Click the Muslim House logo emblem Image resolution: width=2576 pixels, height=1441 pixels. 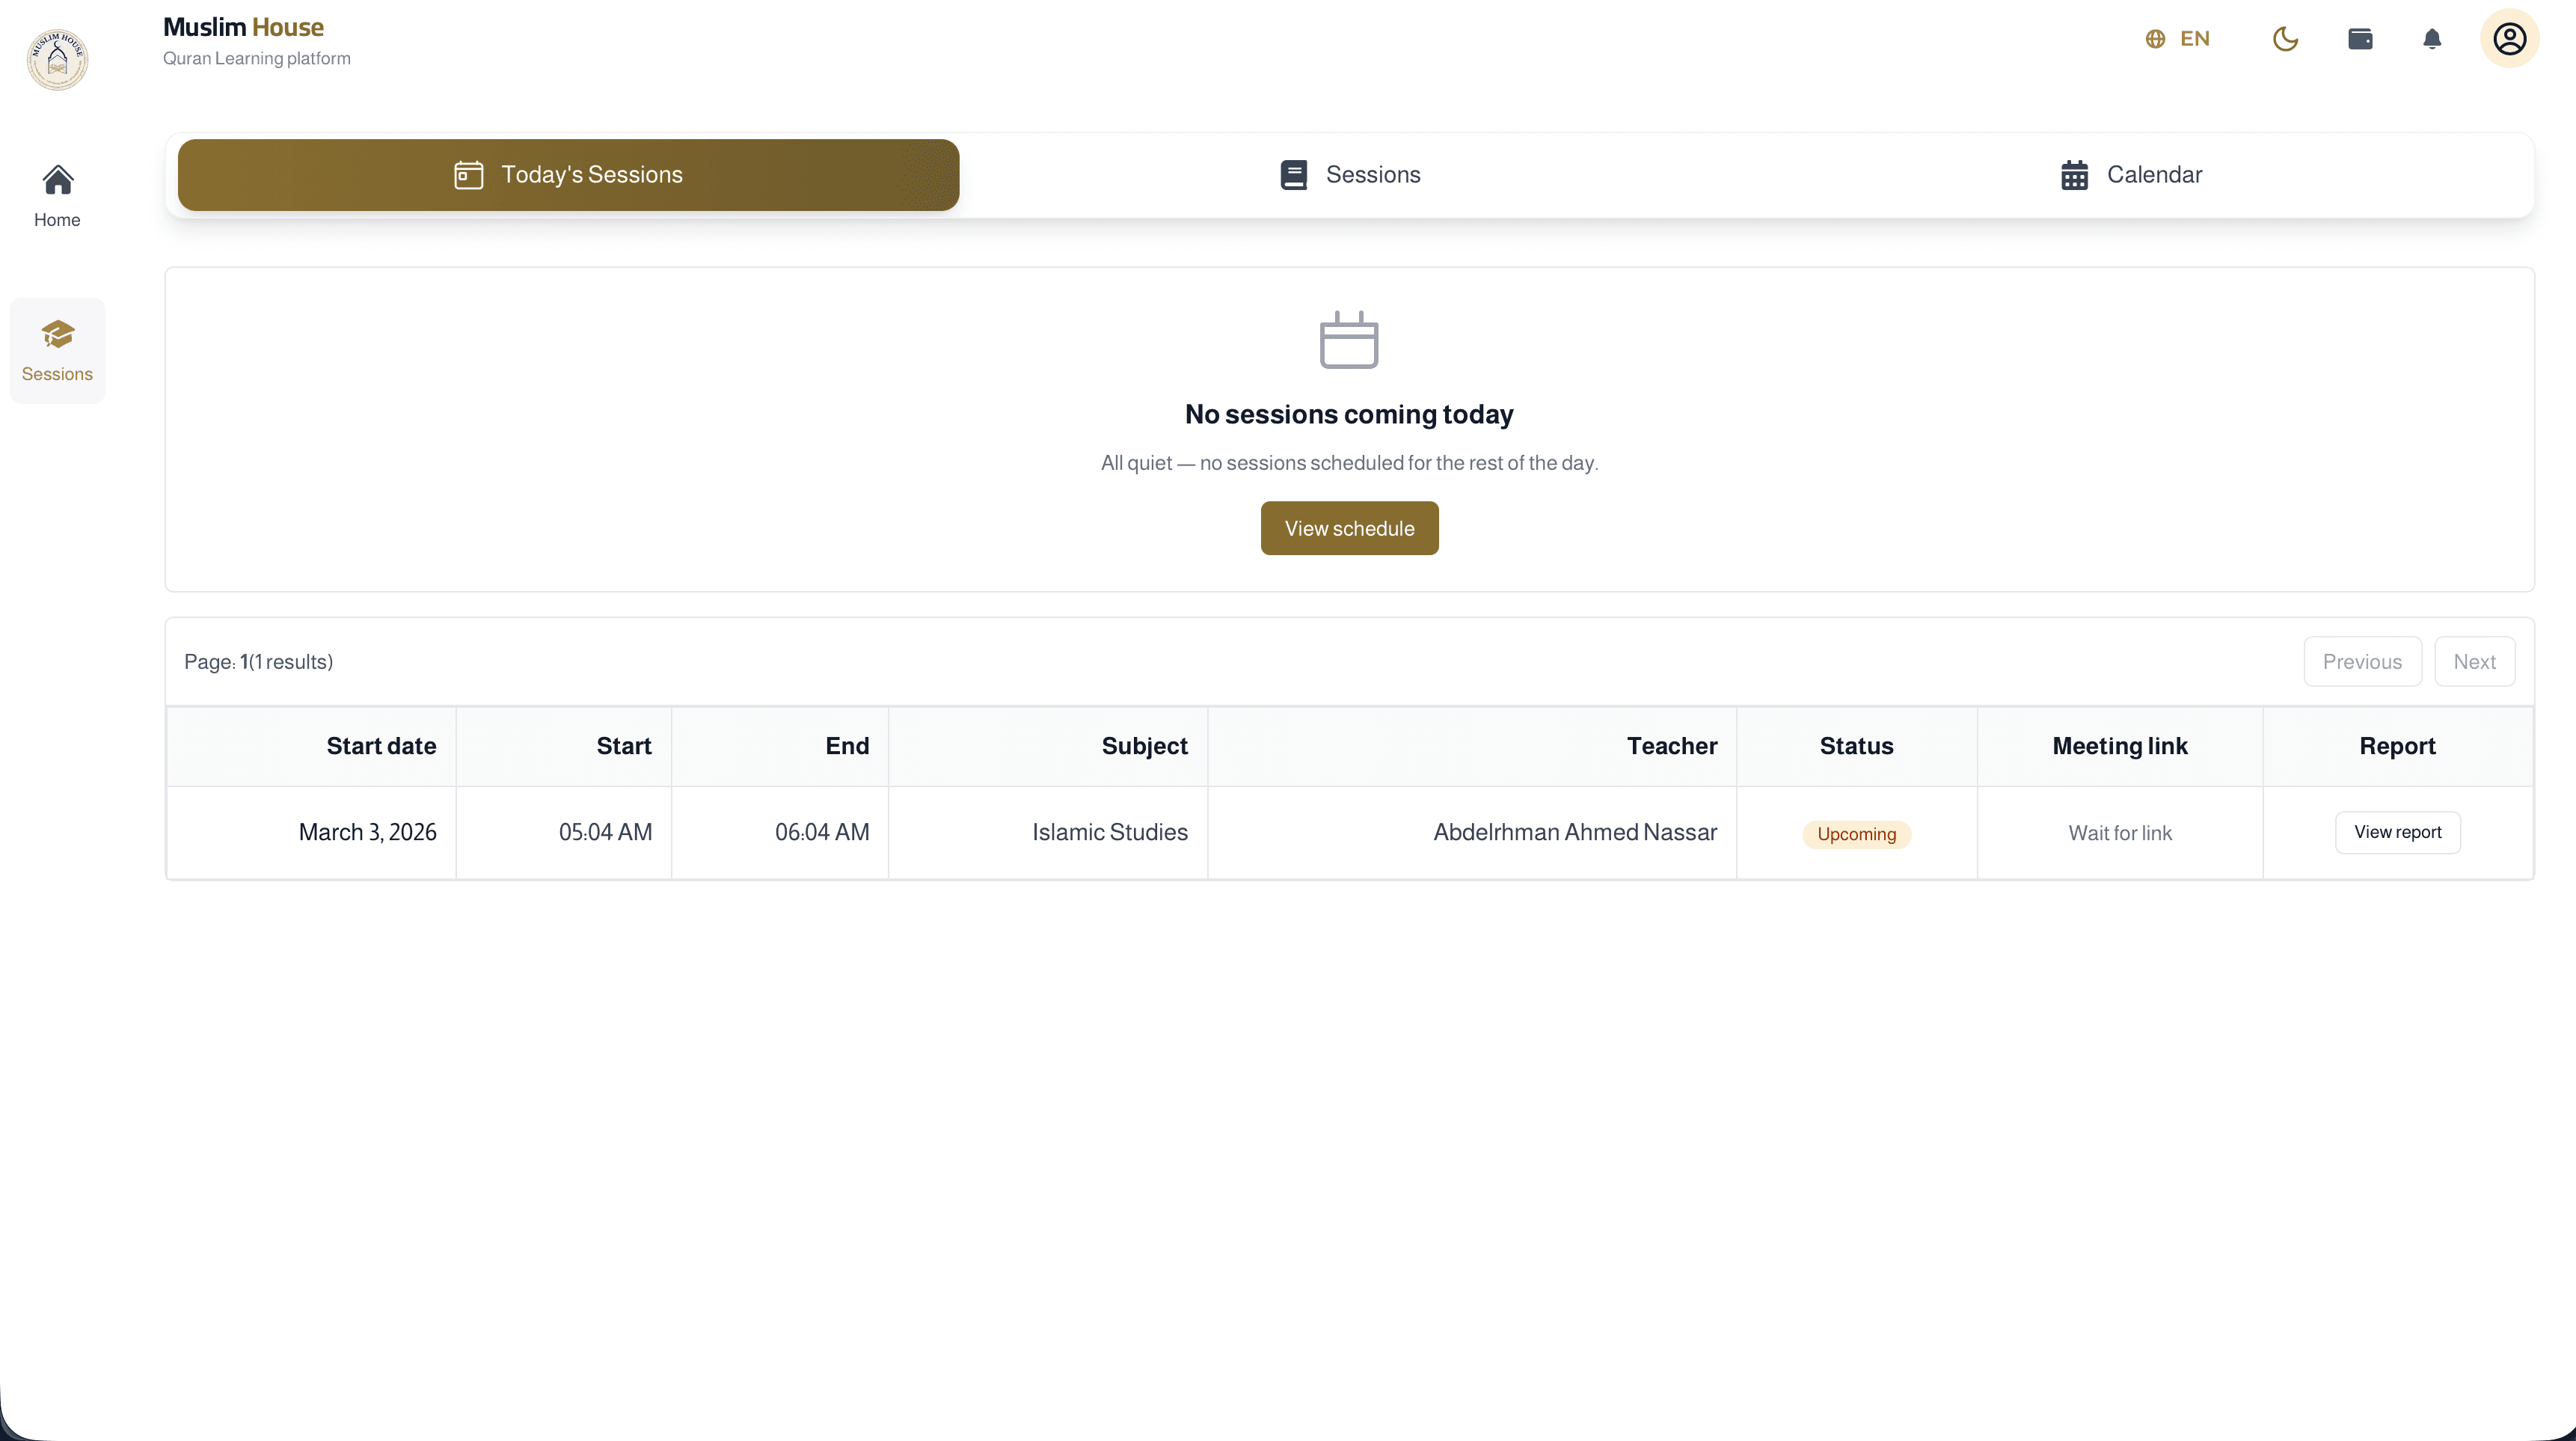[x=57, y=60]
